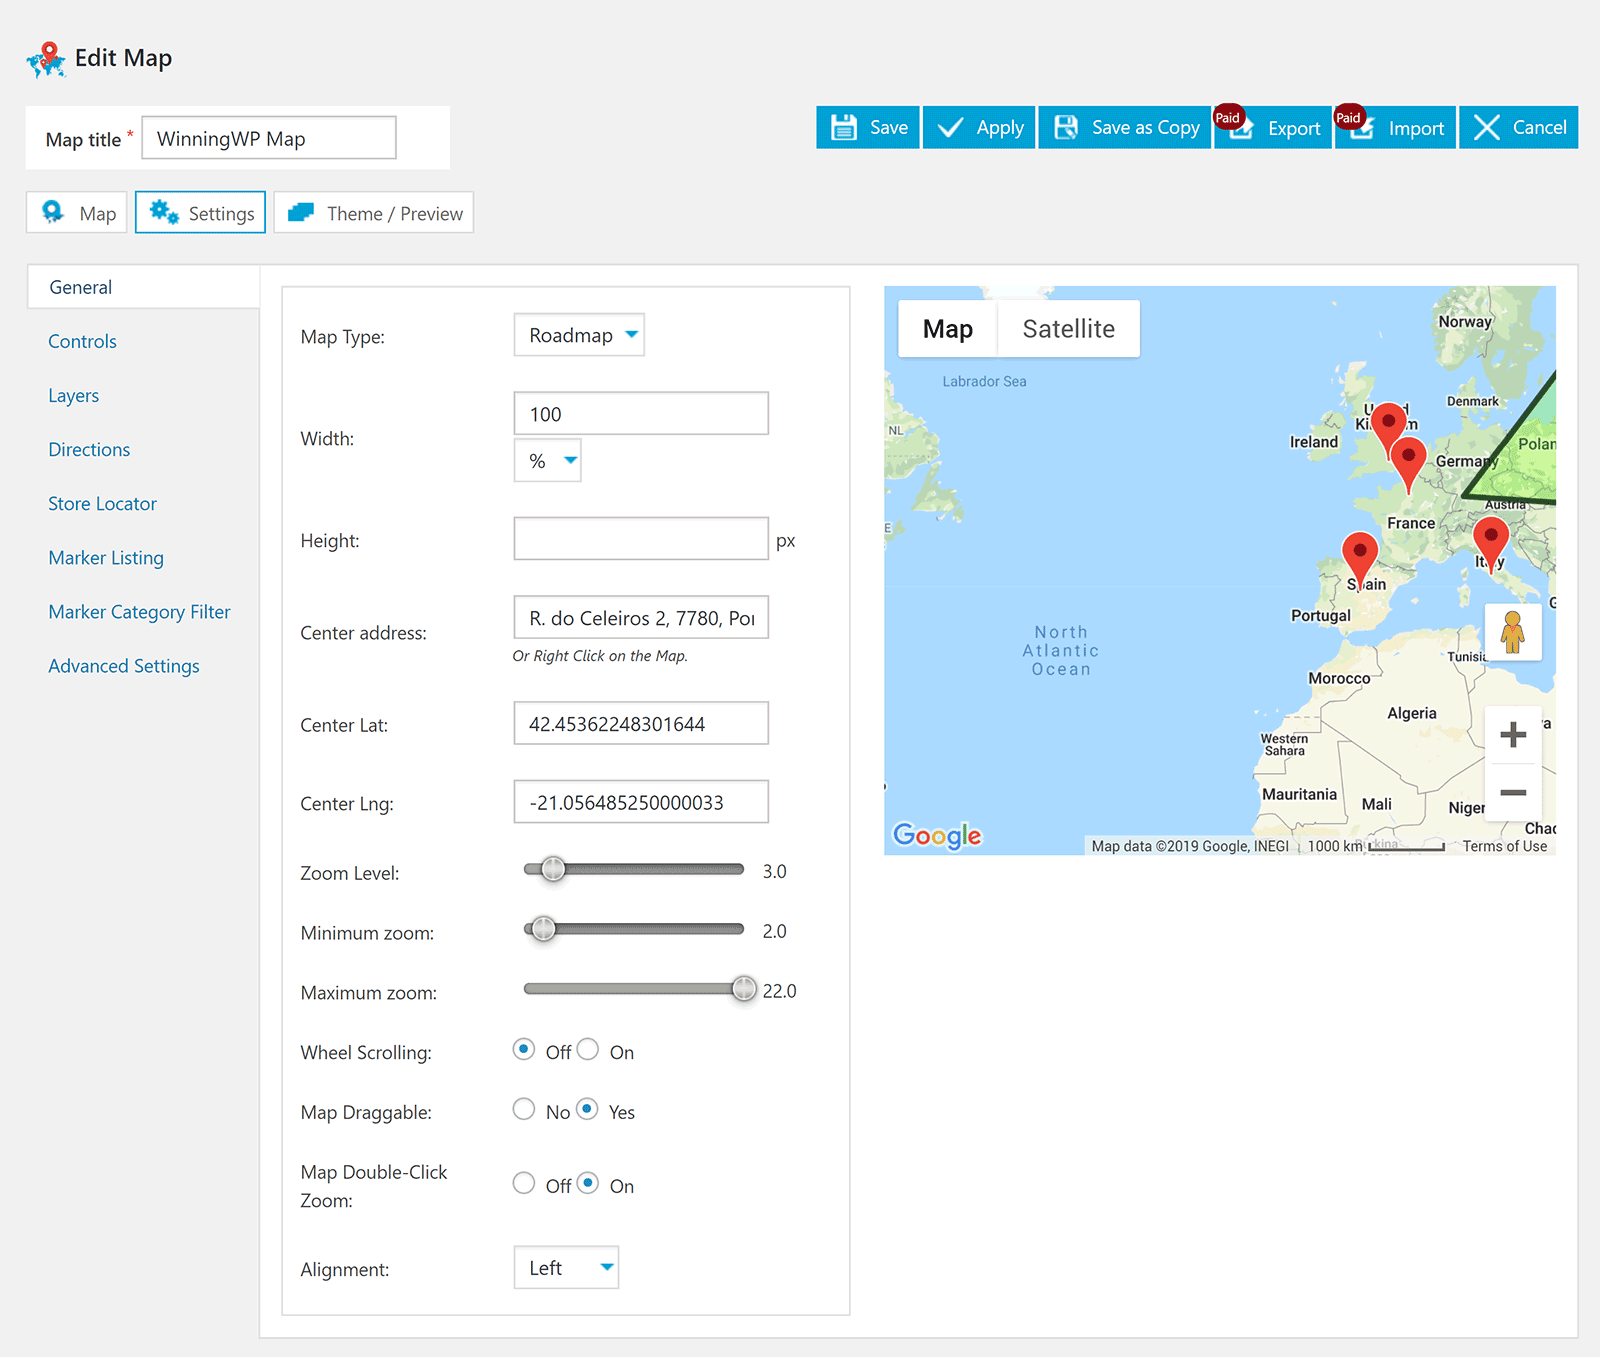Click the Export arrow icon
Image resolution: width=1600 pixels, height=1357 pixels.
pos(1241,130)
